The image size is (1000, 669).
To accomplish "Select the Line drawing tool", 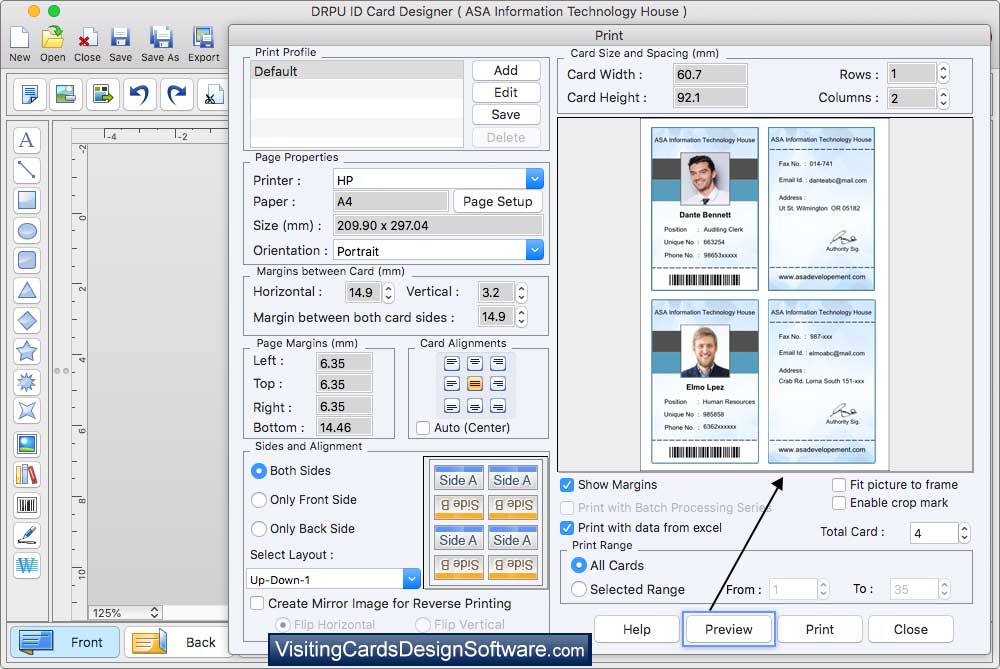I will 27,170.
